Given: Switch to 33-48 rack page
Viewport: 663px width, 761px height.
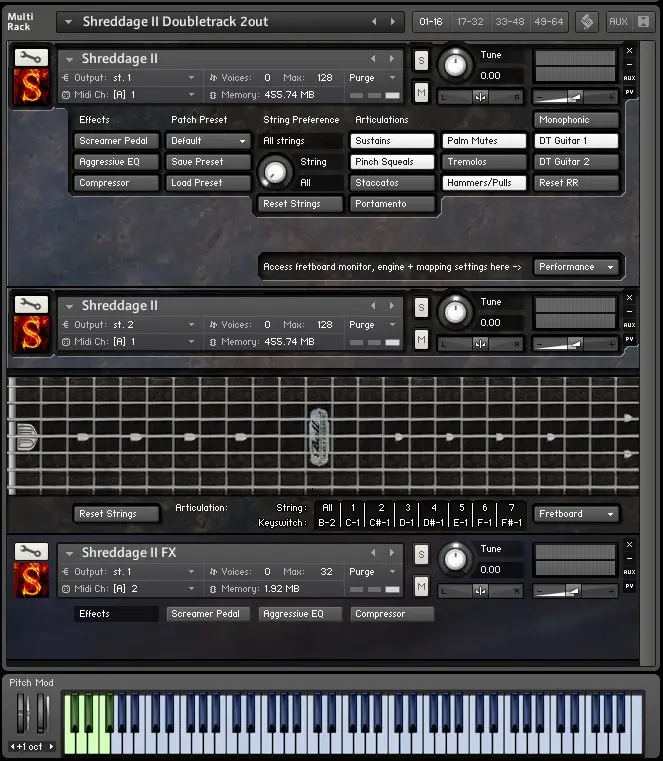Looking at the screenshot, I should (x=510, y=22).
